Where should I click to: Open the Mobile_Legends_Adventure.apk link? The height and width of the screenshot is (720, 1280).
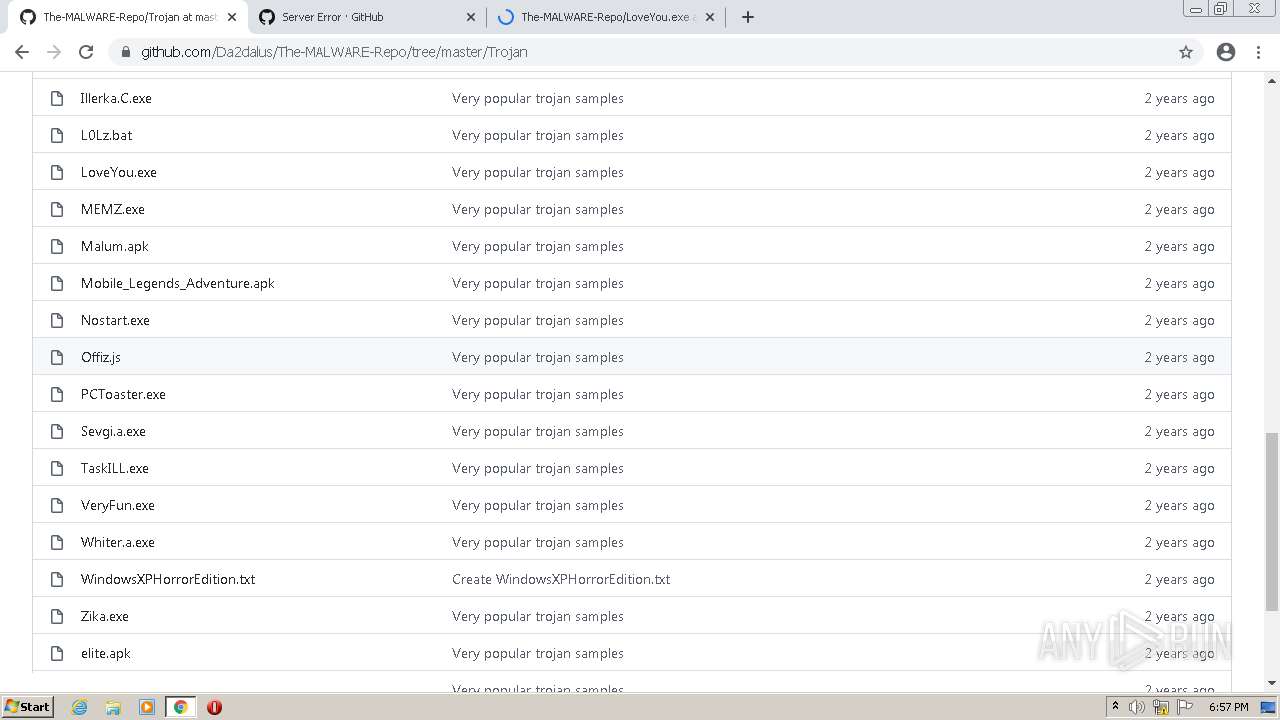pyautogui.click(x=178, y=283)
